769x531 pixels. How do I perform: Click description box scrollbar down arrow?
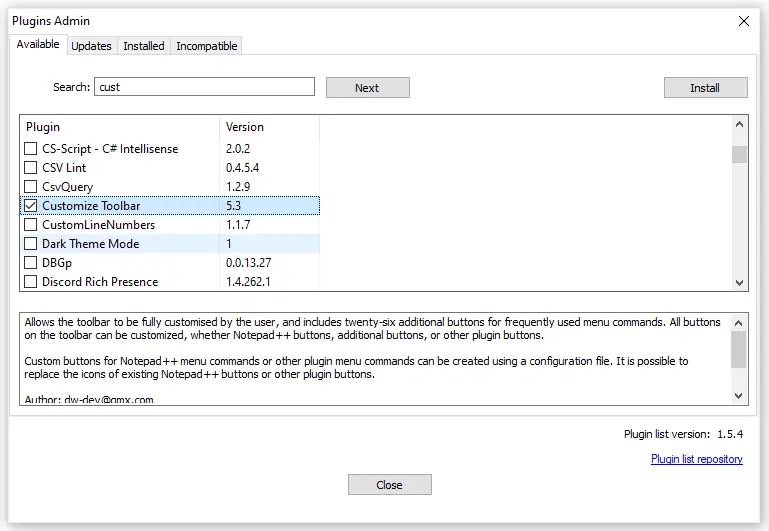point(739,396)
